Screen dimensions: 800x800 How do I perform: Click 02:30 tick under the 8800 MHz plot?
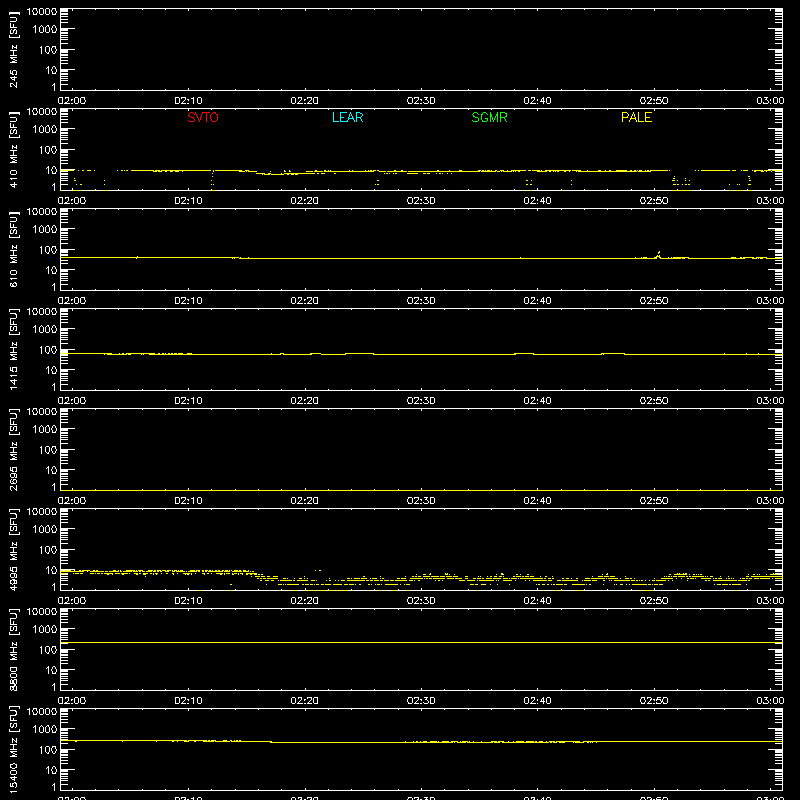[421, 701]
